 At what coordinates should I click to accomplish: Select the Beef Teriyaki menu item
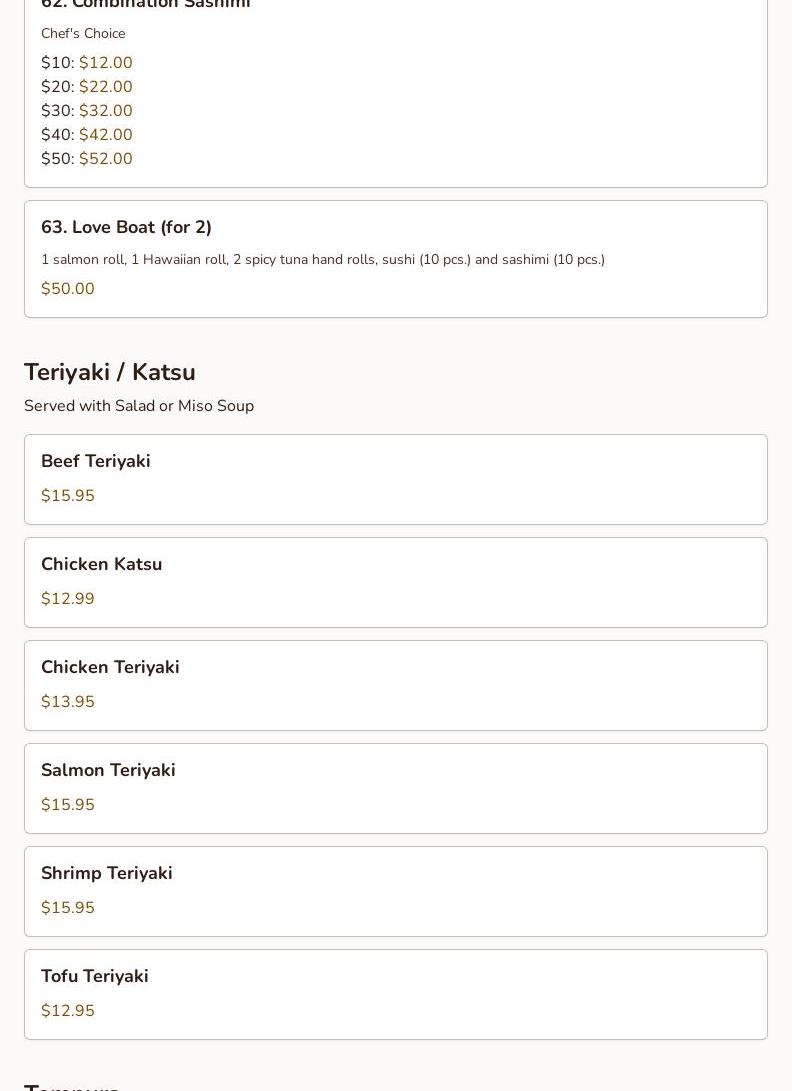point(96,461)
